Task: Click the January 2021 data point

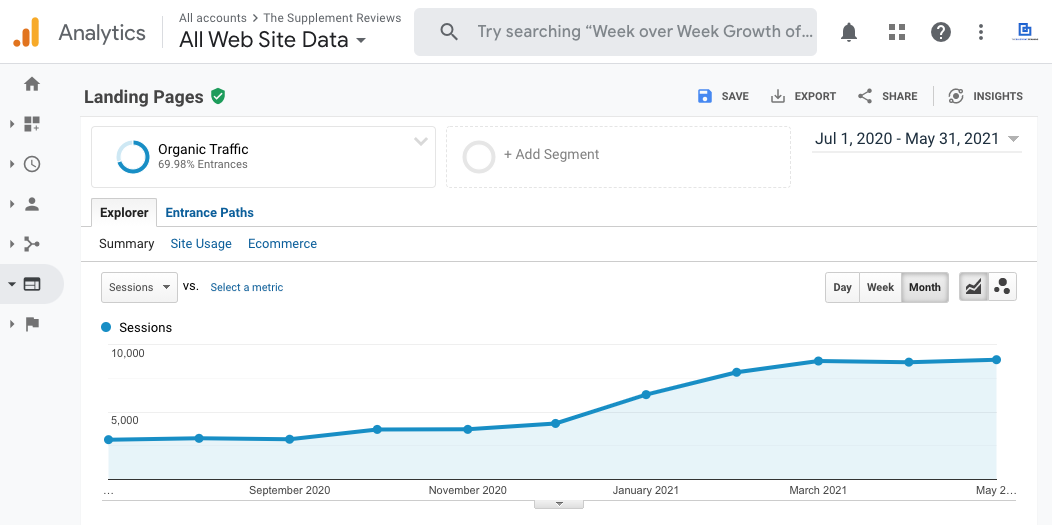Action: tap(646, 394)
